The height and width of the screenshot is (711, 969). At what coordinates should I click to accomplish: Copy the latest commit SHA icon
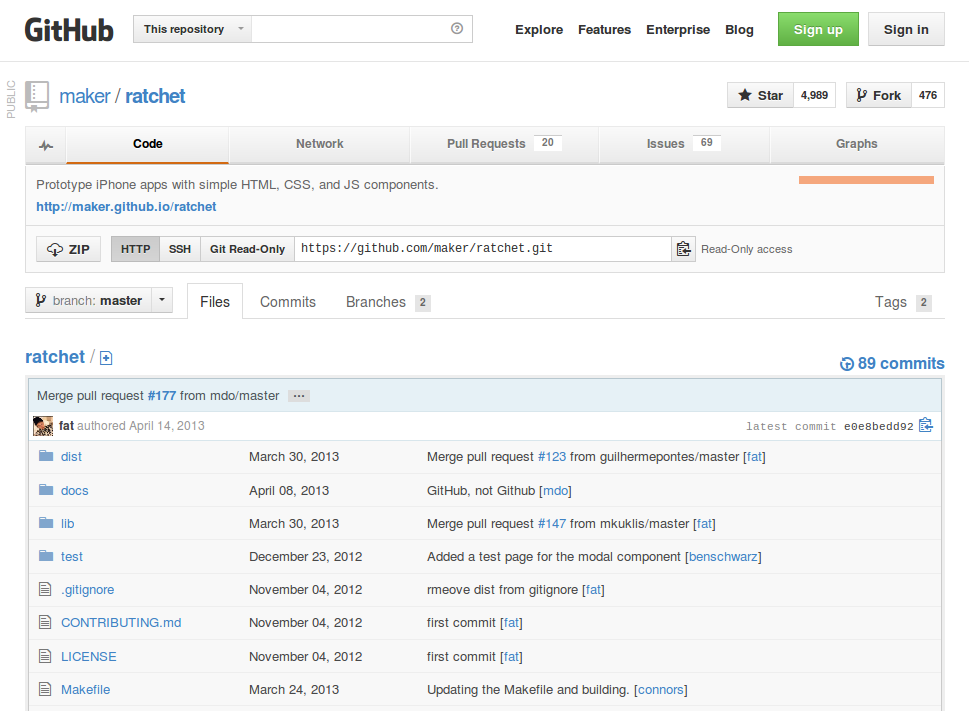tap(925, 425)
